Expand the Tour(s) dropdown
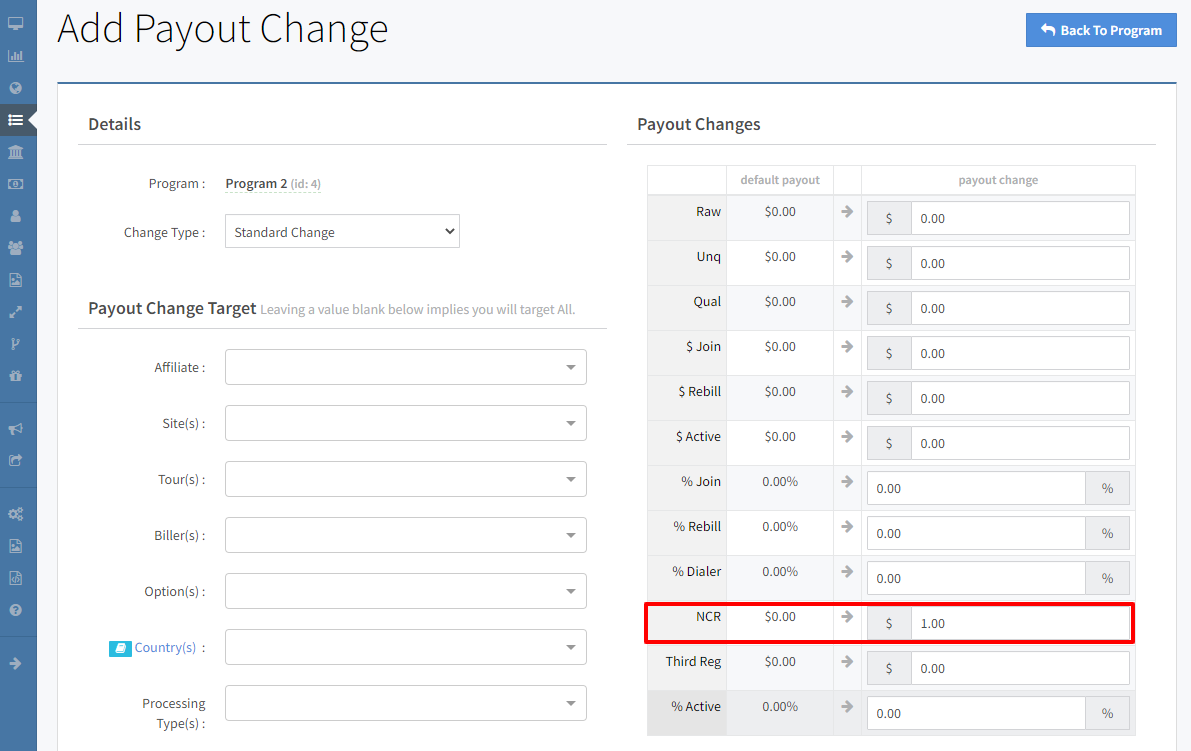Viewport: 1191px width, 751px height. click(405, 479)
